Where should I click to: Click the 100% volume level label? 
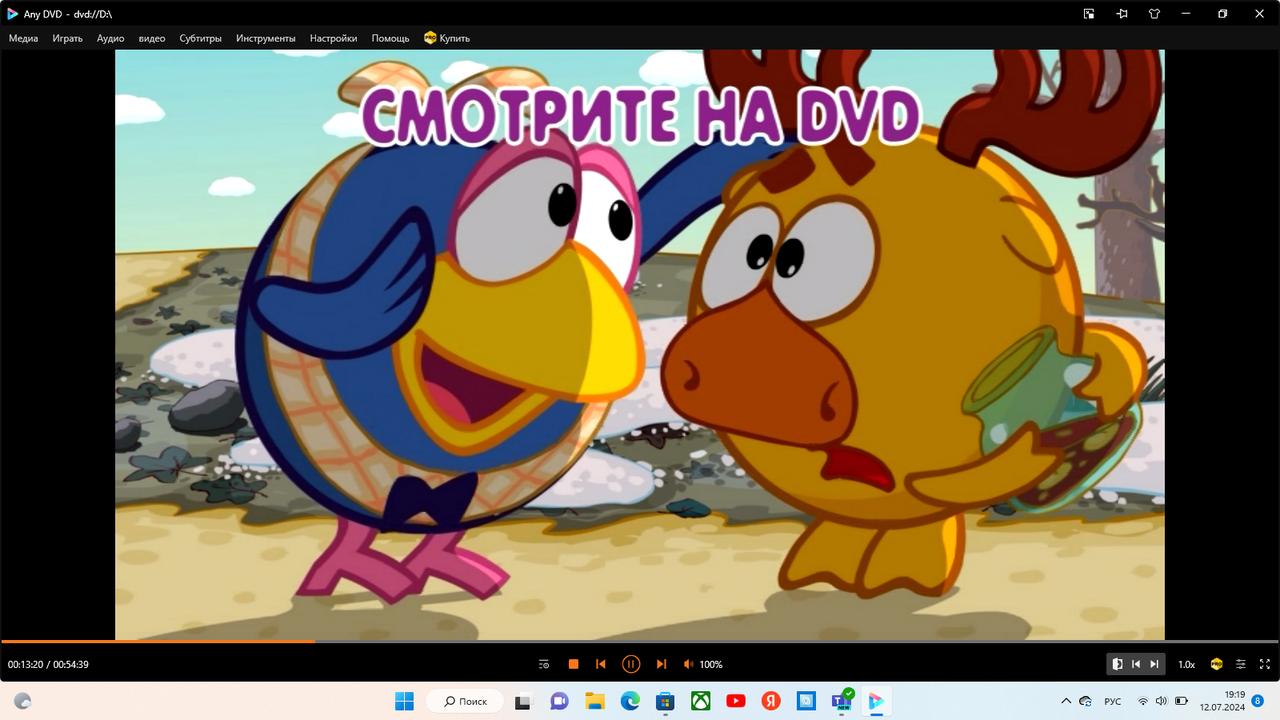711,664
